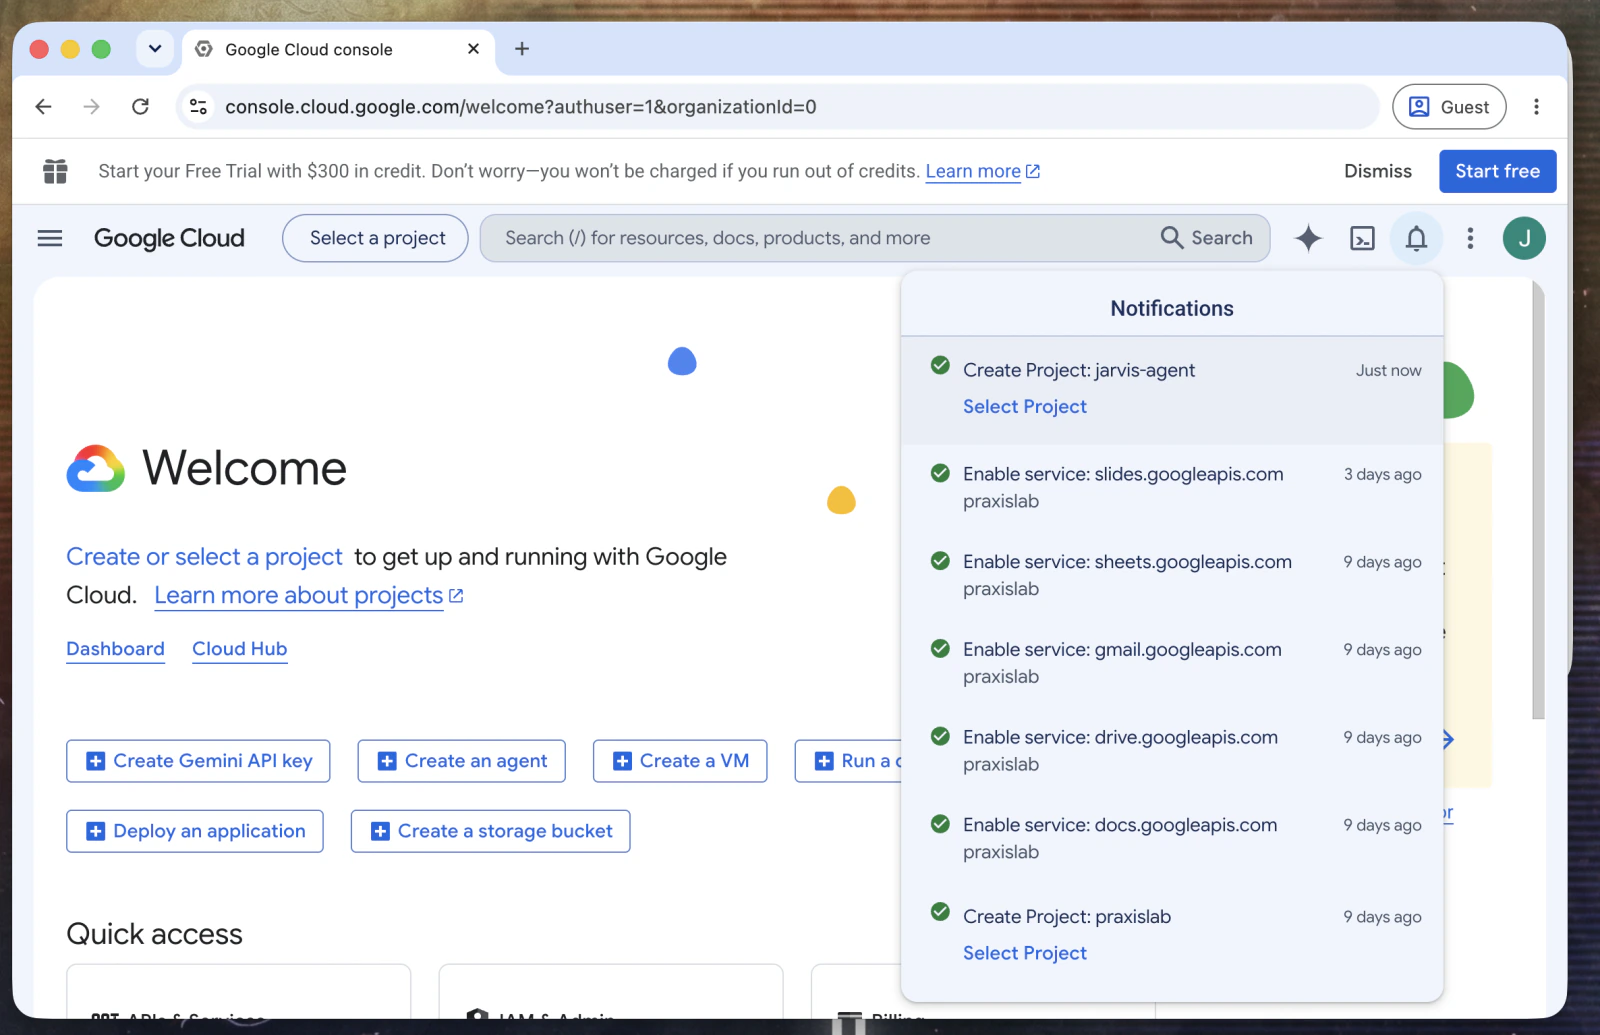Open the docs.googleapis.com notification
Image resolution: width=1600 pixels, height=1035 pixels.
pos(1172,838)
